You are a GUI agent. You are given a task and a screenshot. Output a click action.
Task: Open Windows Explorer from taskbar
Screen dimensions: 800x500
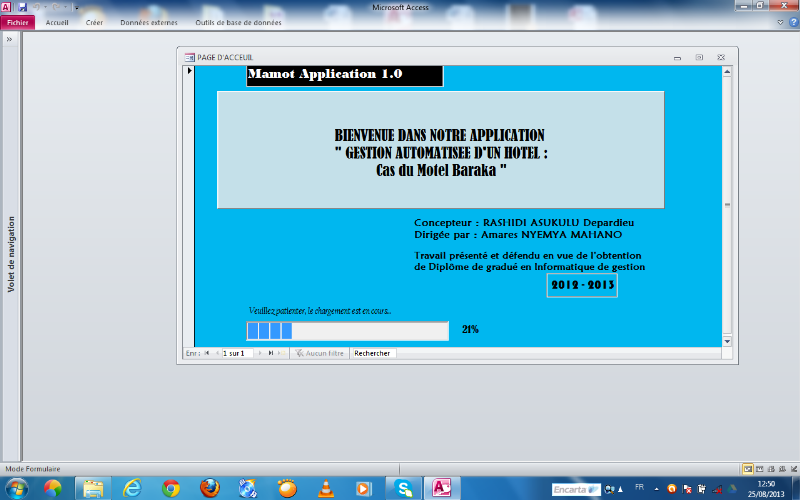(93, 489)
